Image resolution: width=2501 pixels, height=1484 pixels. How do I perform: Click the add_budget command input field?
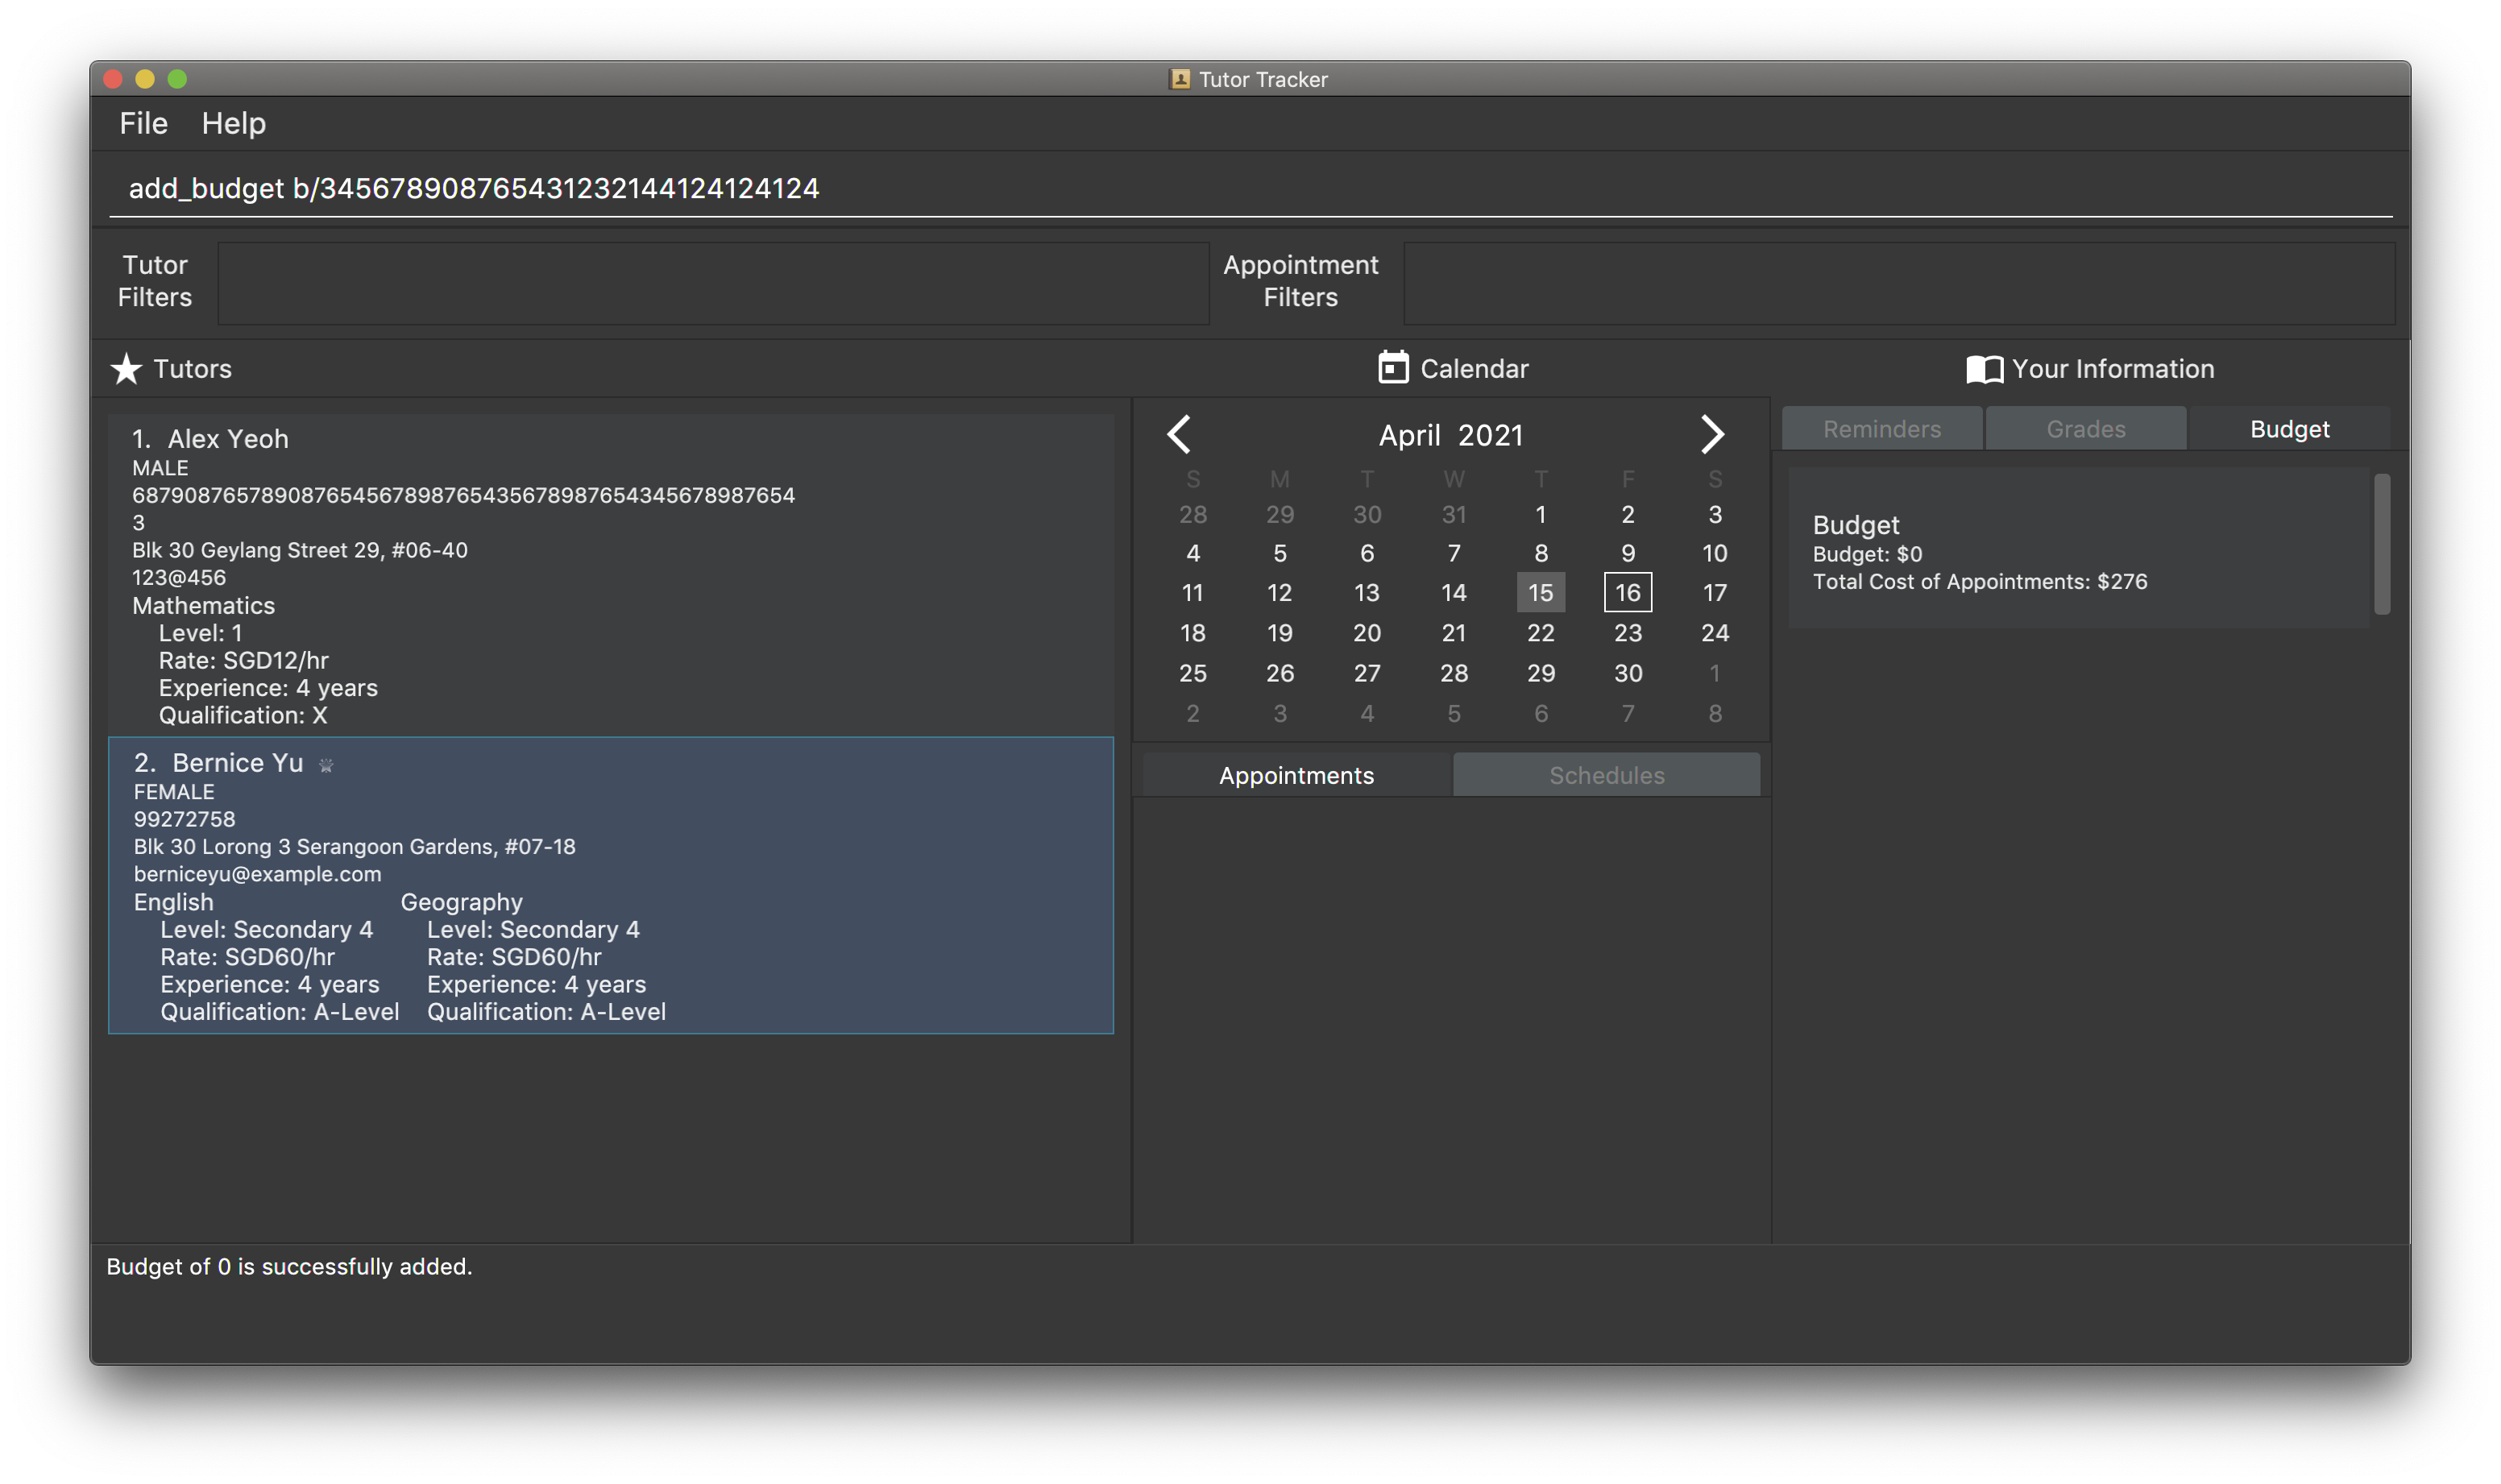(x=1250, y=188)
